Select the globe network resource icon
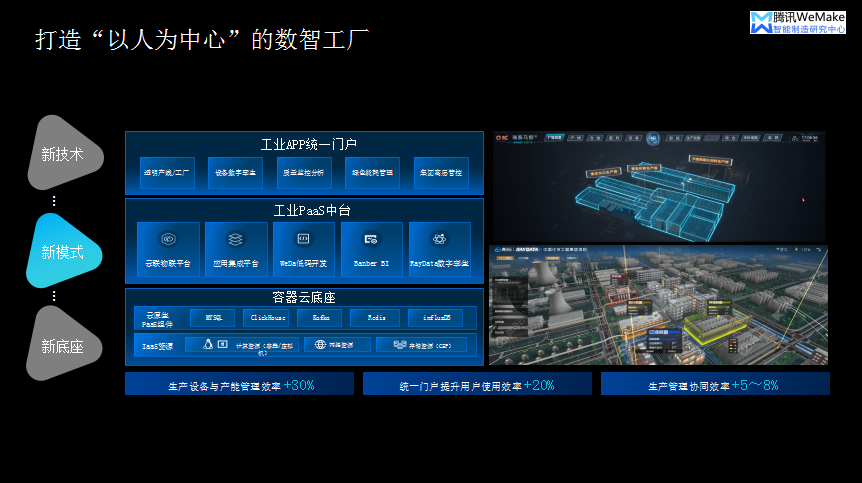Screen dimensions: 862x483 pyautogui.click(x=321, y=344)
